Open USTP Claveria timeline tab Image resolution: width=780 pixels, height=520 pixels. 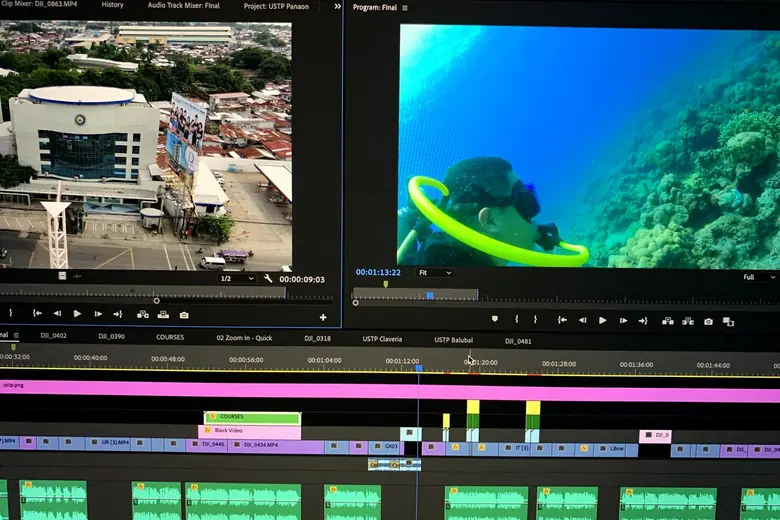[382, 339]
